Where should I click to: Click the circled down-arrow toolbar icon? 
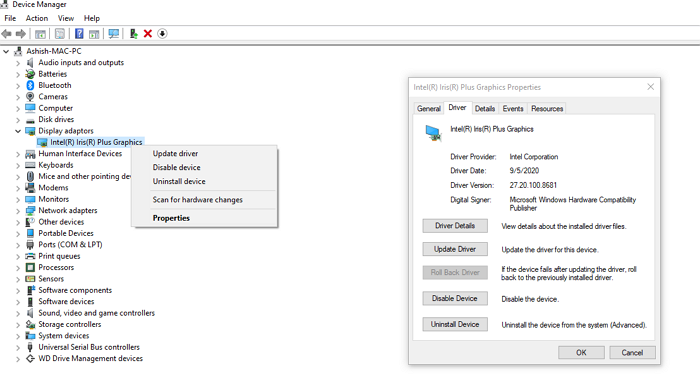[x=162, y=33]
